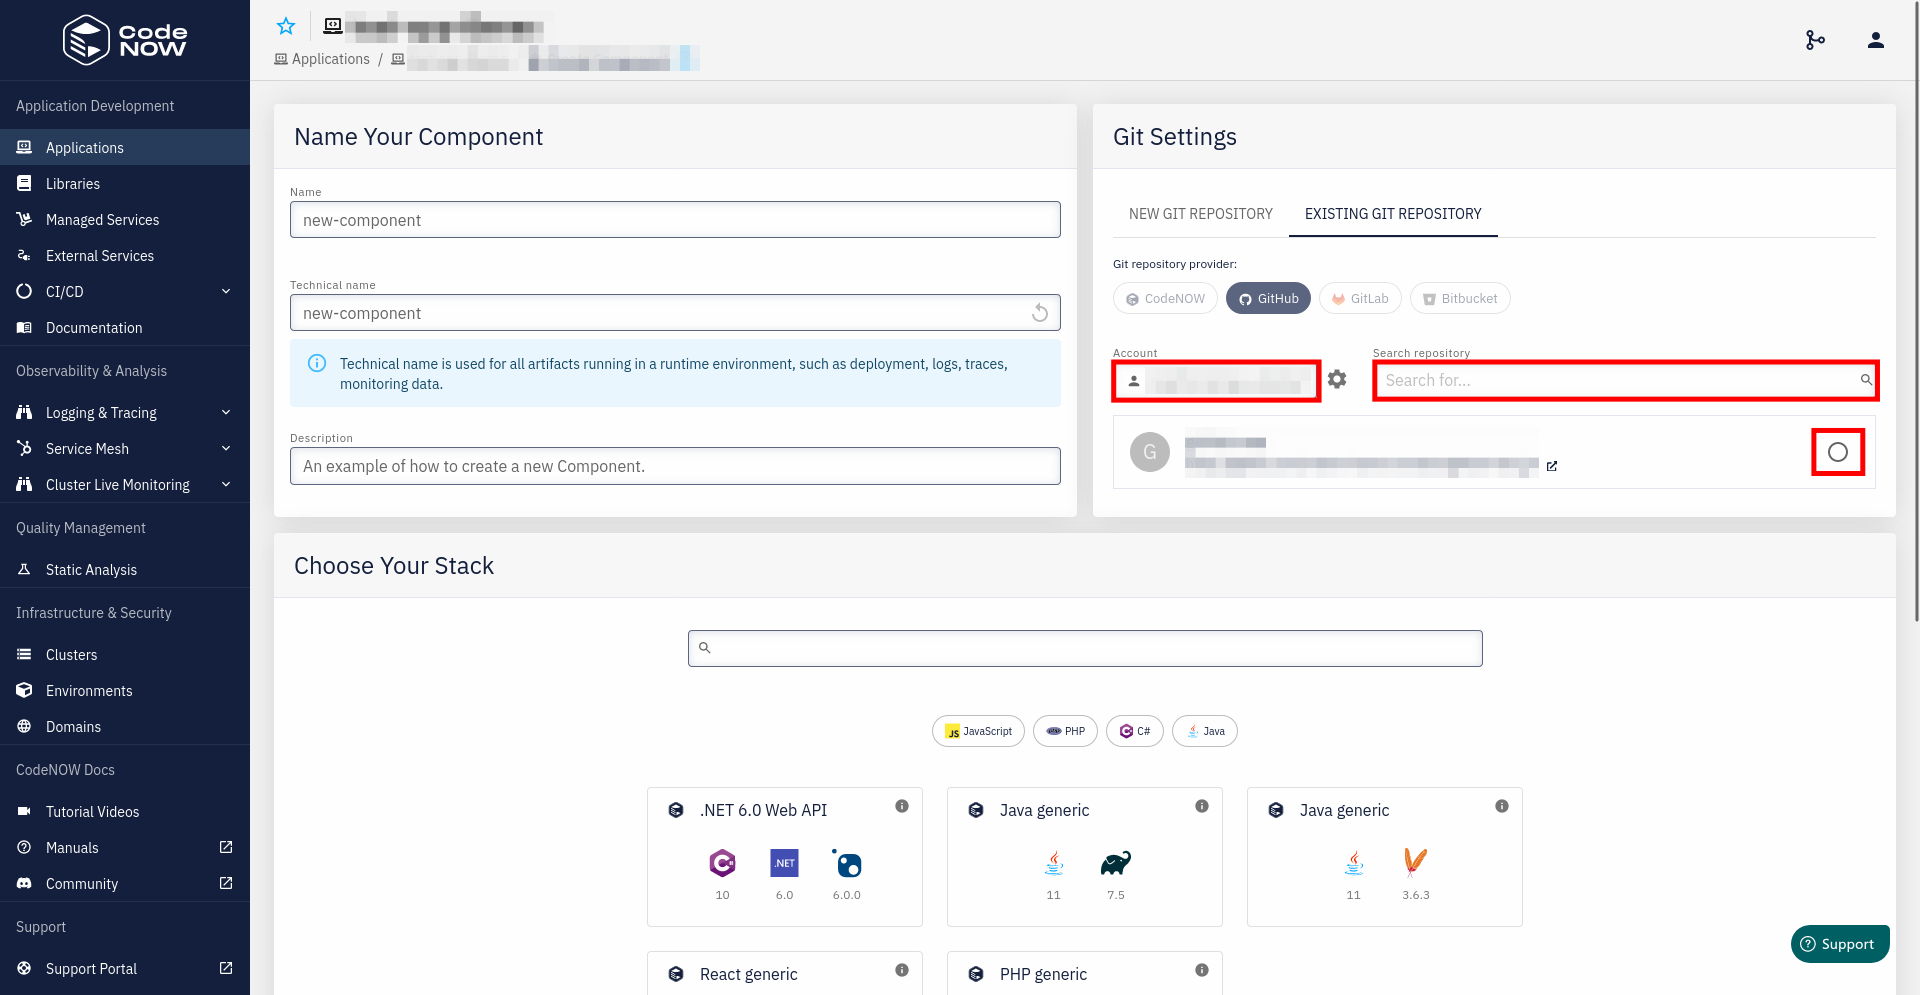Click the info icon on .NET 6.0 Web API card
The height and width of the screenshot is (995, 1920).
click(902, 806)
